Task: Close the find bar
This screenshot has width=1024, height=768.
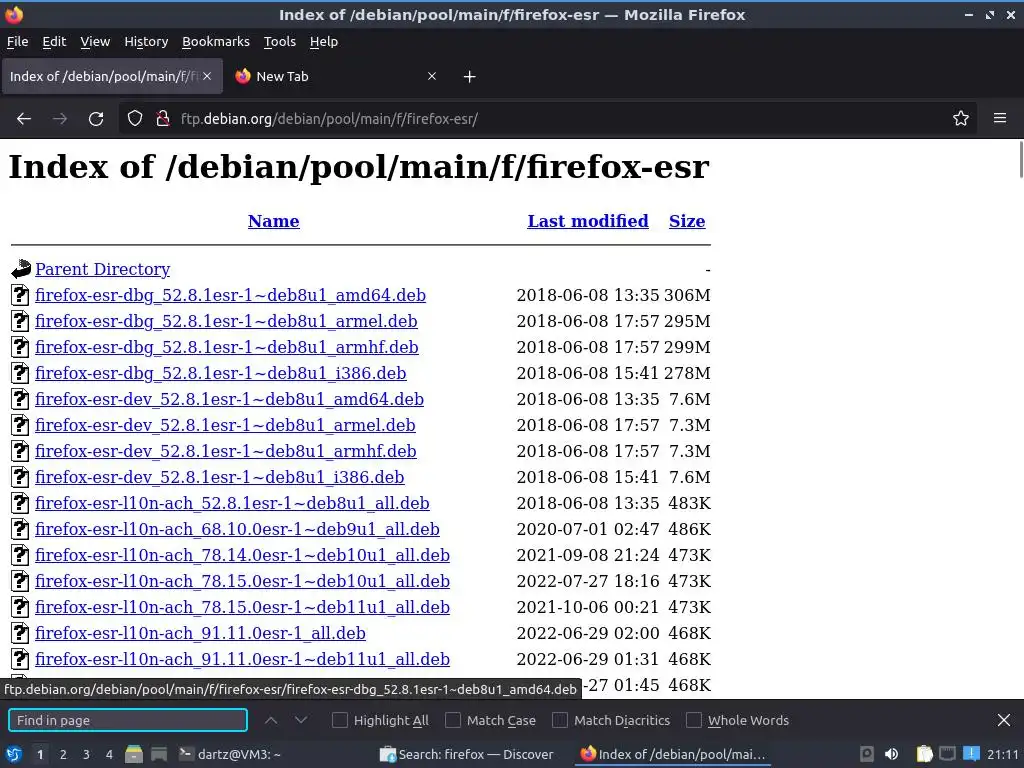Action: (1004, 720)
